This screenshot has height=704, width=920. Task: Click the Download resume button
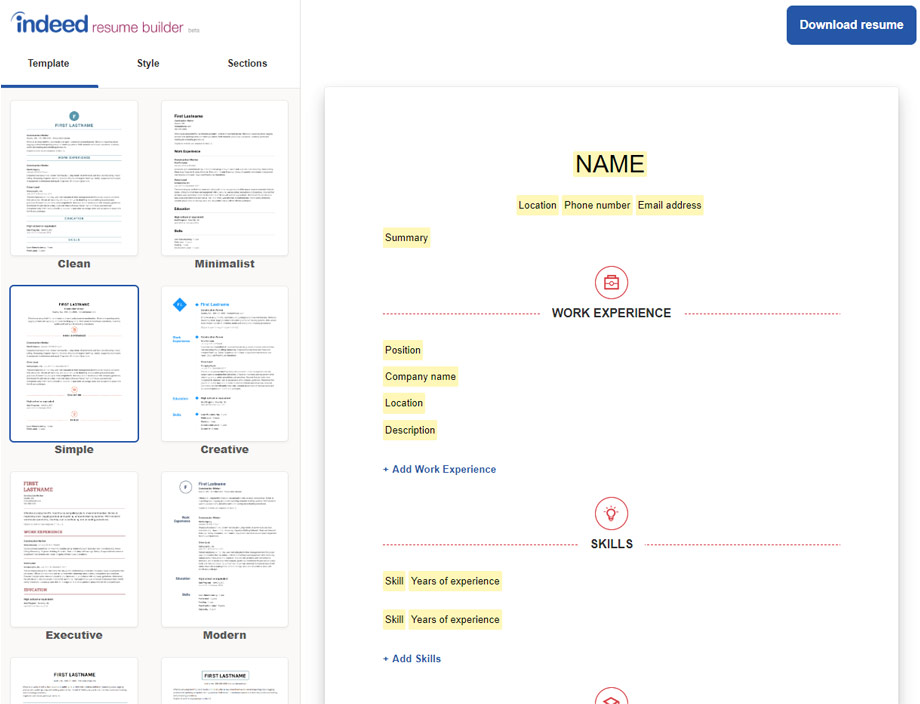tap(851, 25)
